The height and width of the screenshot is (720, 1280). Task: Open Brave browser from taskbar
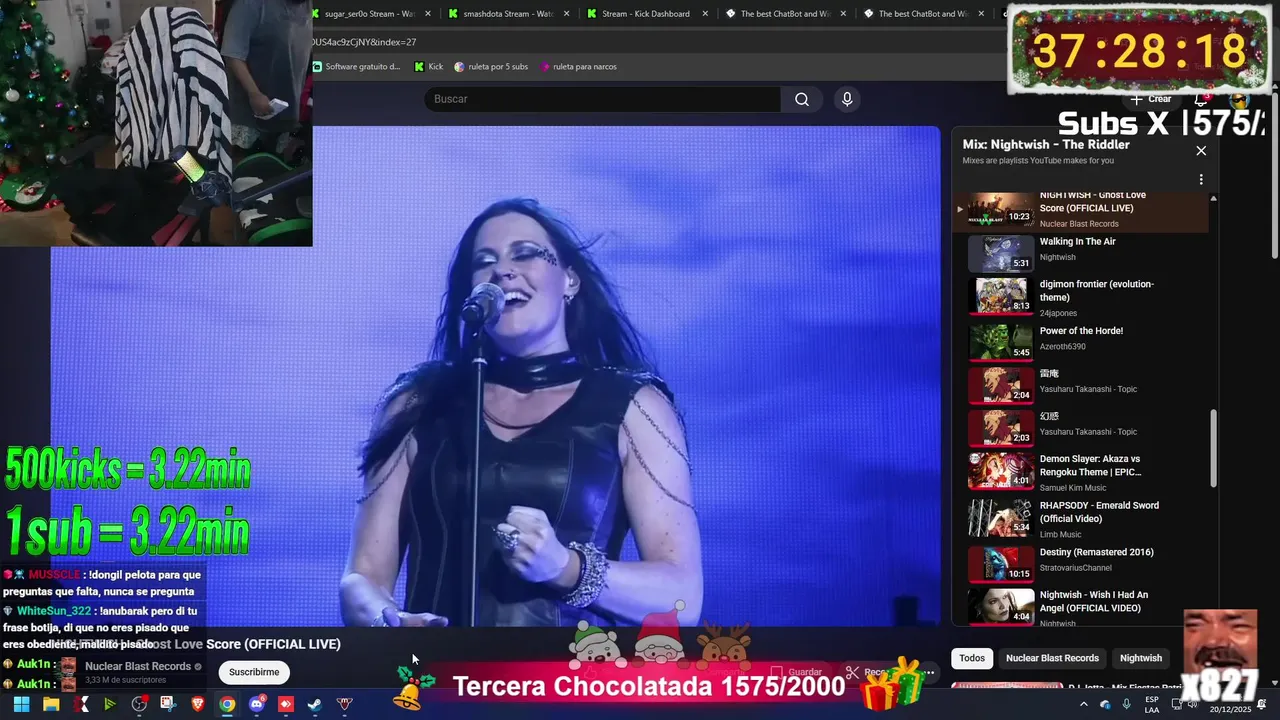198,704
